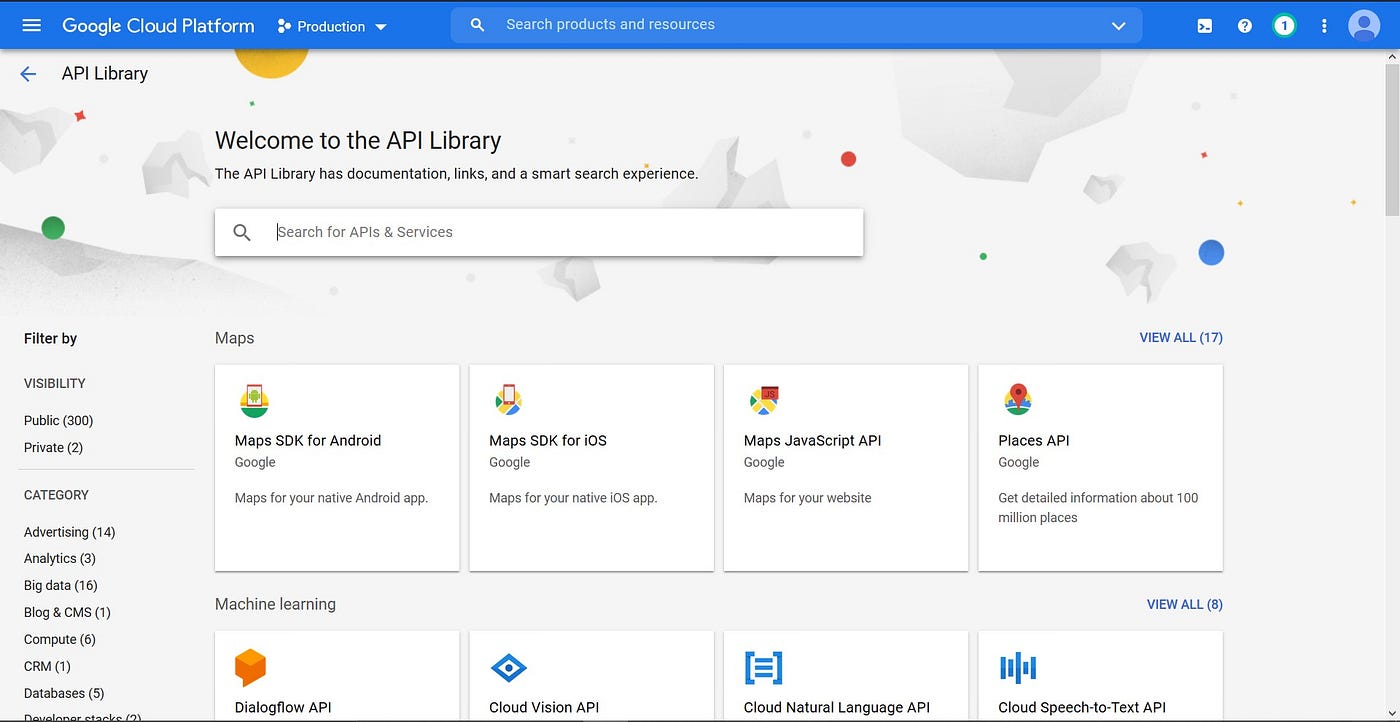Click the Google Cloud Platform logo
Viewport: 1400px width, 722px height.
pos(158,26)
